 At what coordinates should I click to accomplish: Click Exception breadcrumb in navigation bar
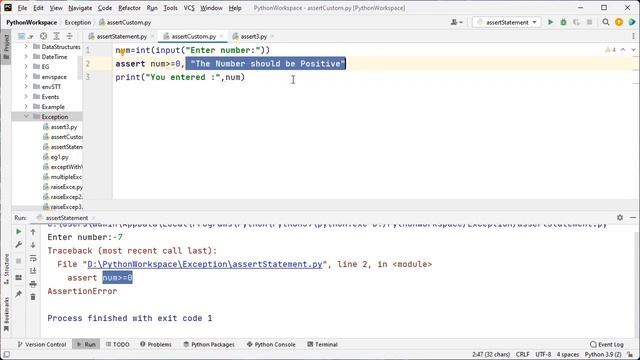point(78,22)
